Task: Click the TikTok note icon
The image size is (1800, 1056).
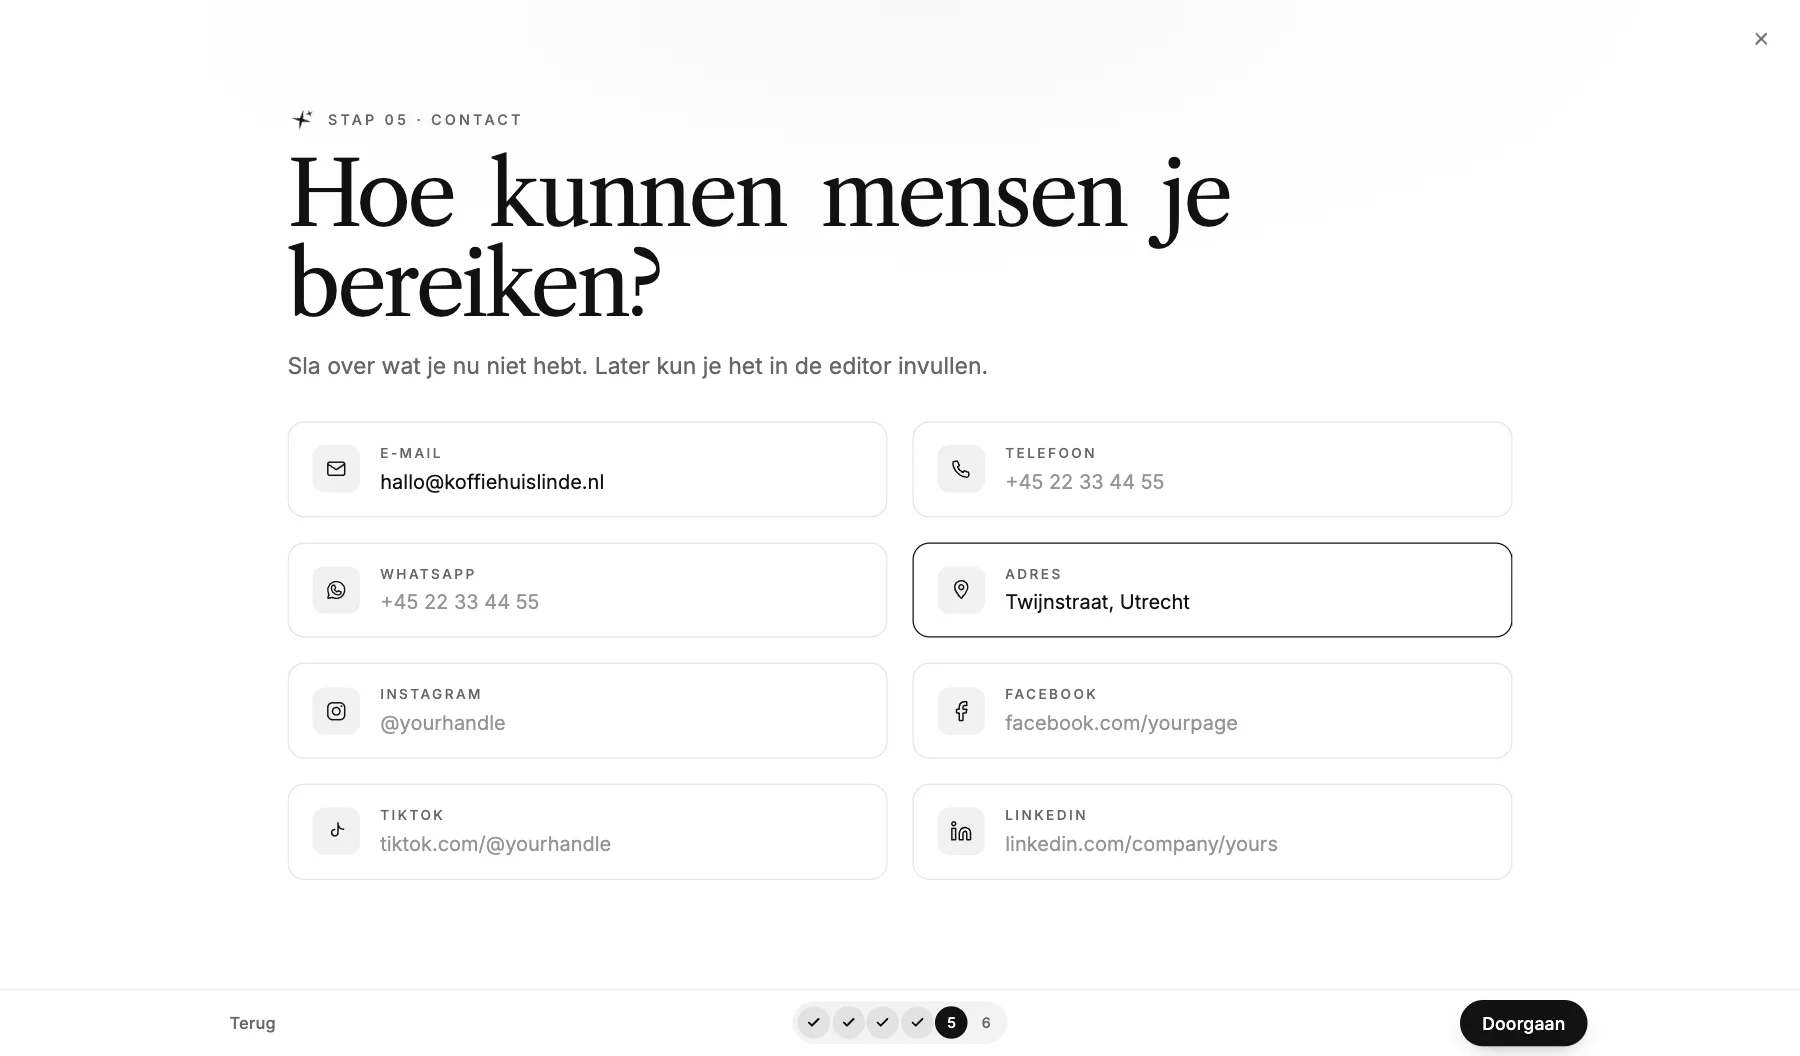Action: click(x=336, y=831)
